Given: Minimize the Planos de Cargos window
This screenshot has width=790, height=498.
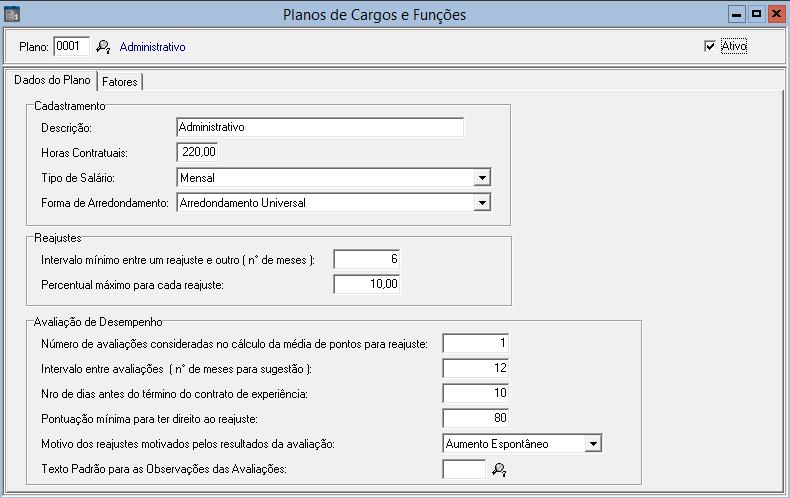Looking at the screenshot, I should pyautogui.click(x=736, y=15).
